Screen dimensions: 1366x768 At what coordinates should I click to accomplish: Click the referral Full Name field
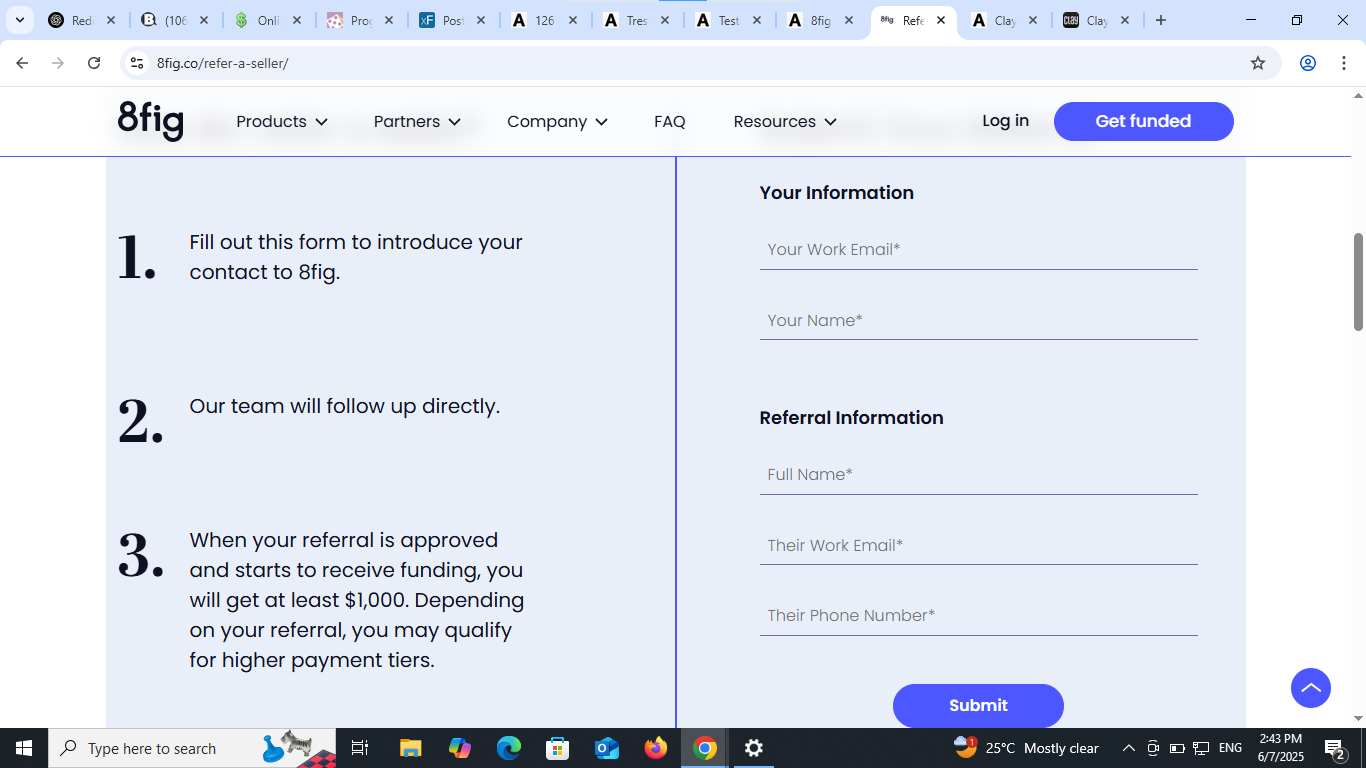point(978,475)
